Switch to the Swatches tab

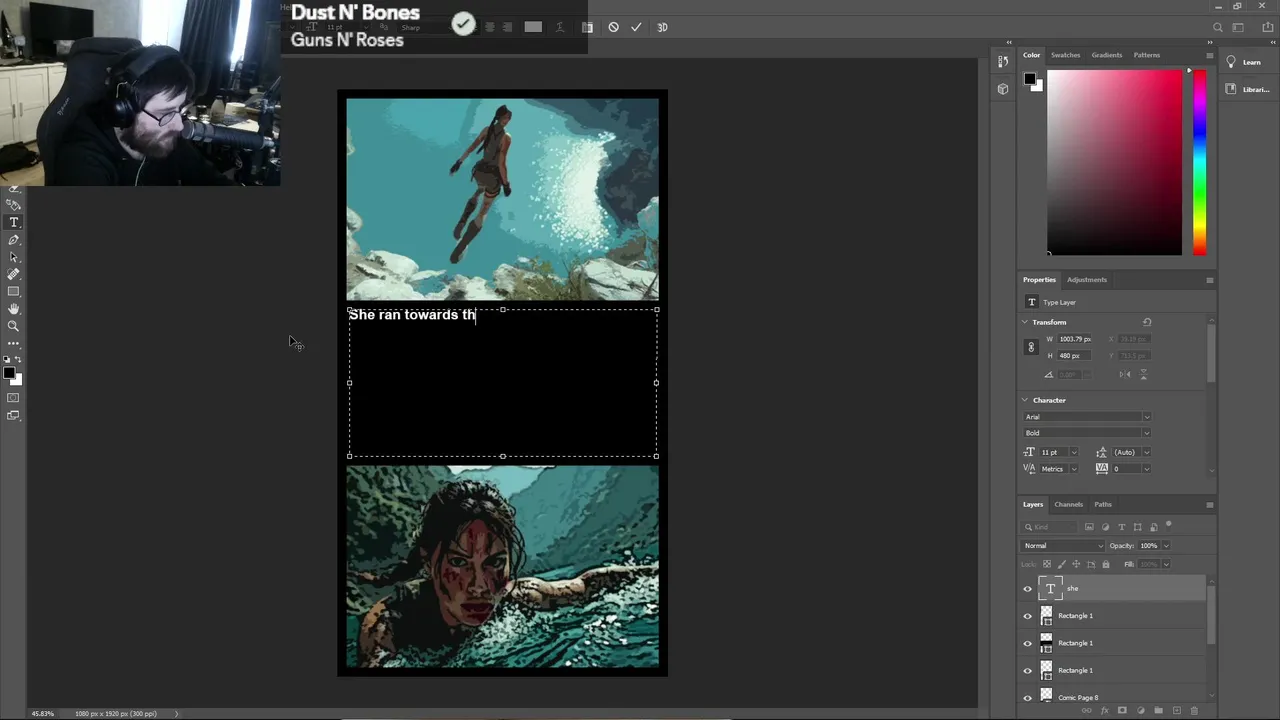coord(1065,55)
